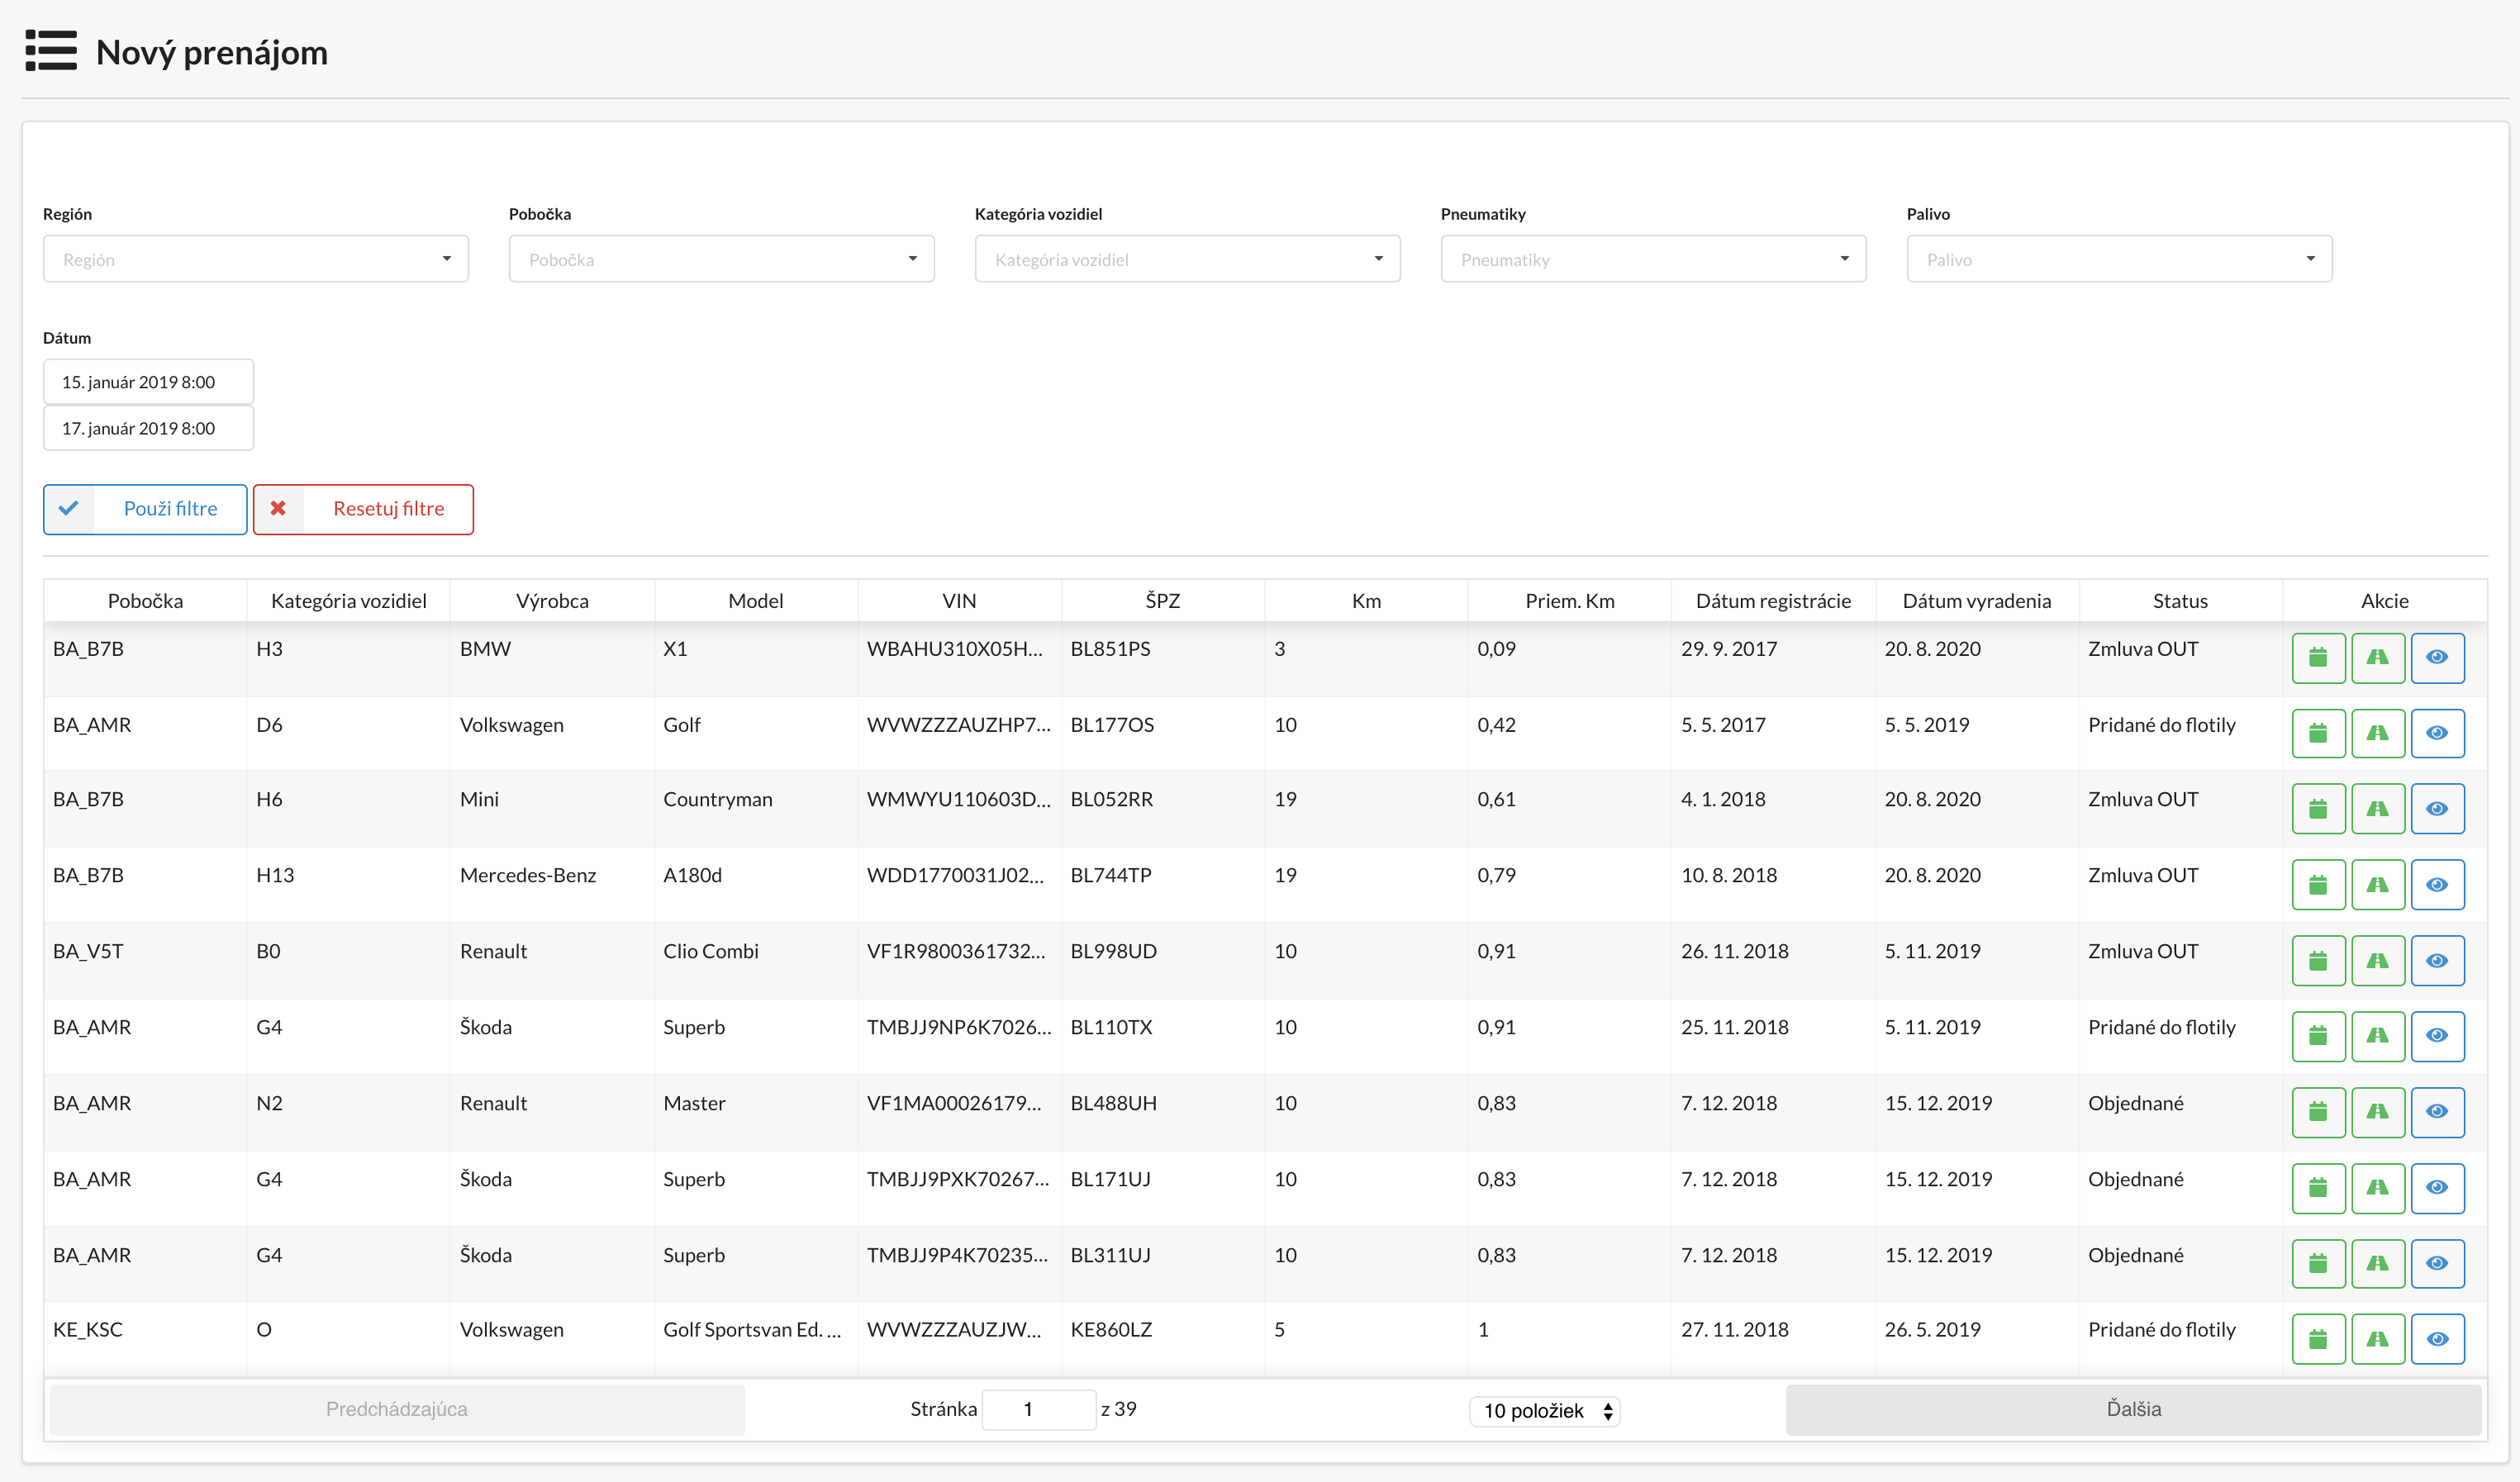The height and width of the screenshot is (1482, 2520).
Task: Open the Palivo dropdown
Action: tap(2117, 258)
